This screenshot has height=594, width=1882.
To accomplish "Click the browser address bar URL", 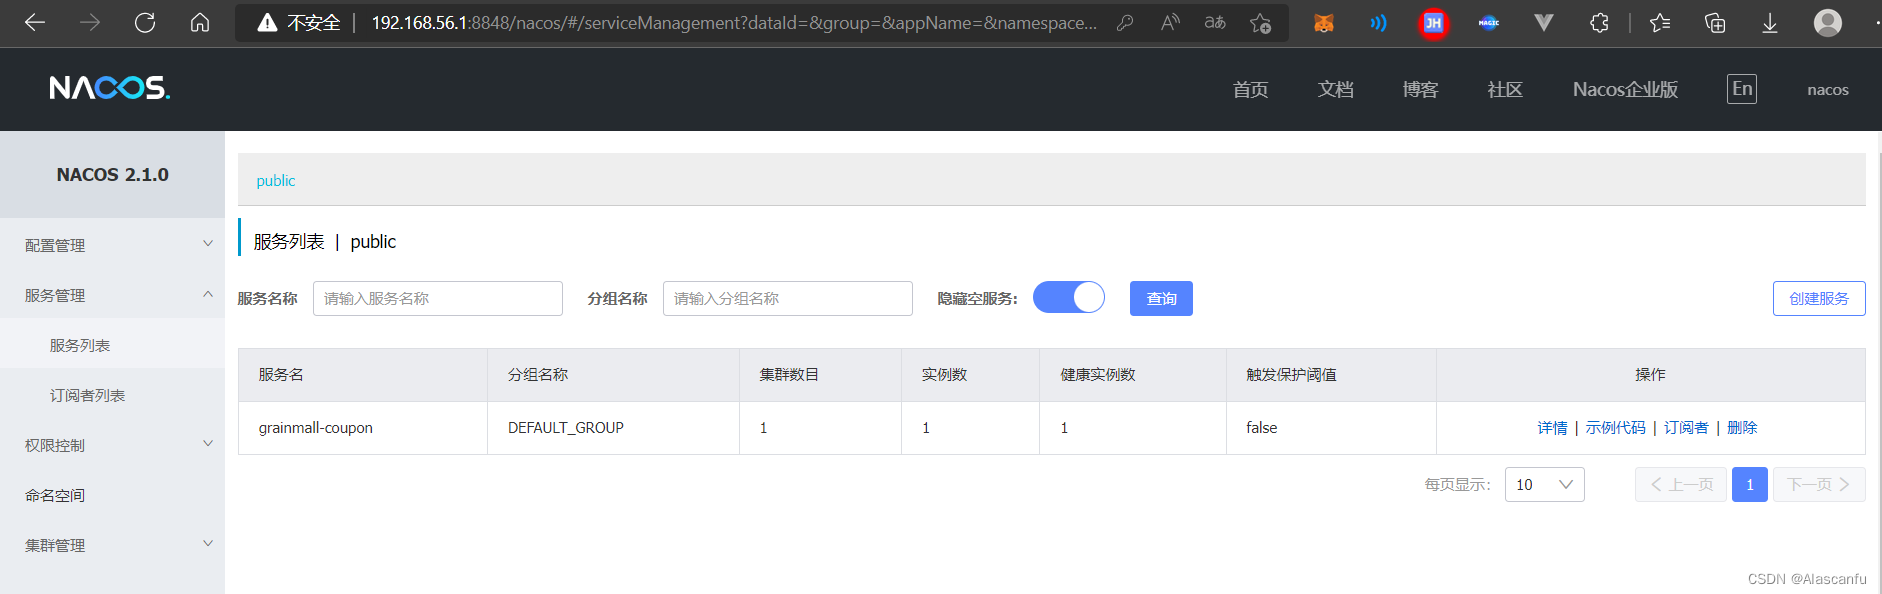I will (734, 22).
